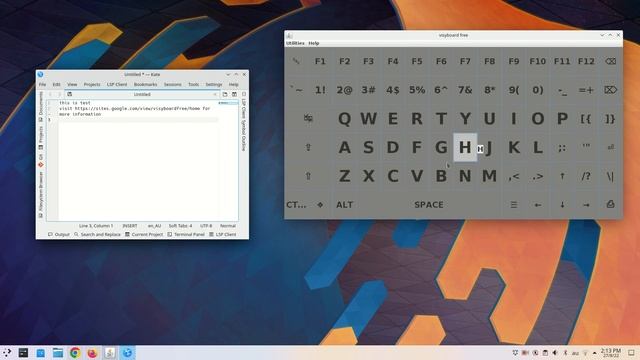This screenshot has width=640, height=360.
Task: Open the UTF-8 encoding dropdown
Action: pos(206,226)
